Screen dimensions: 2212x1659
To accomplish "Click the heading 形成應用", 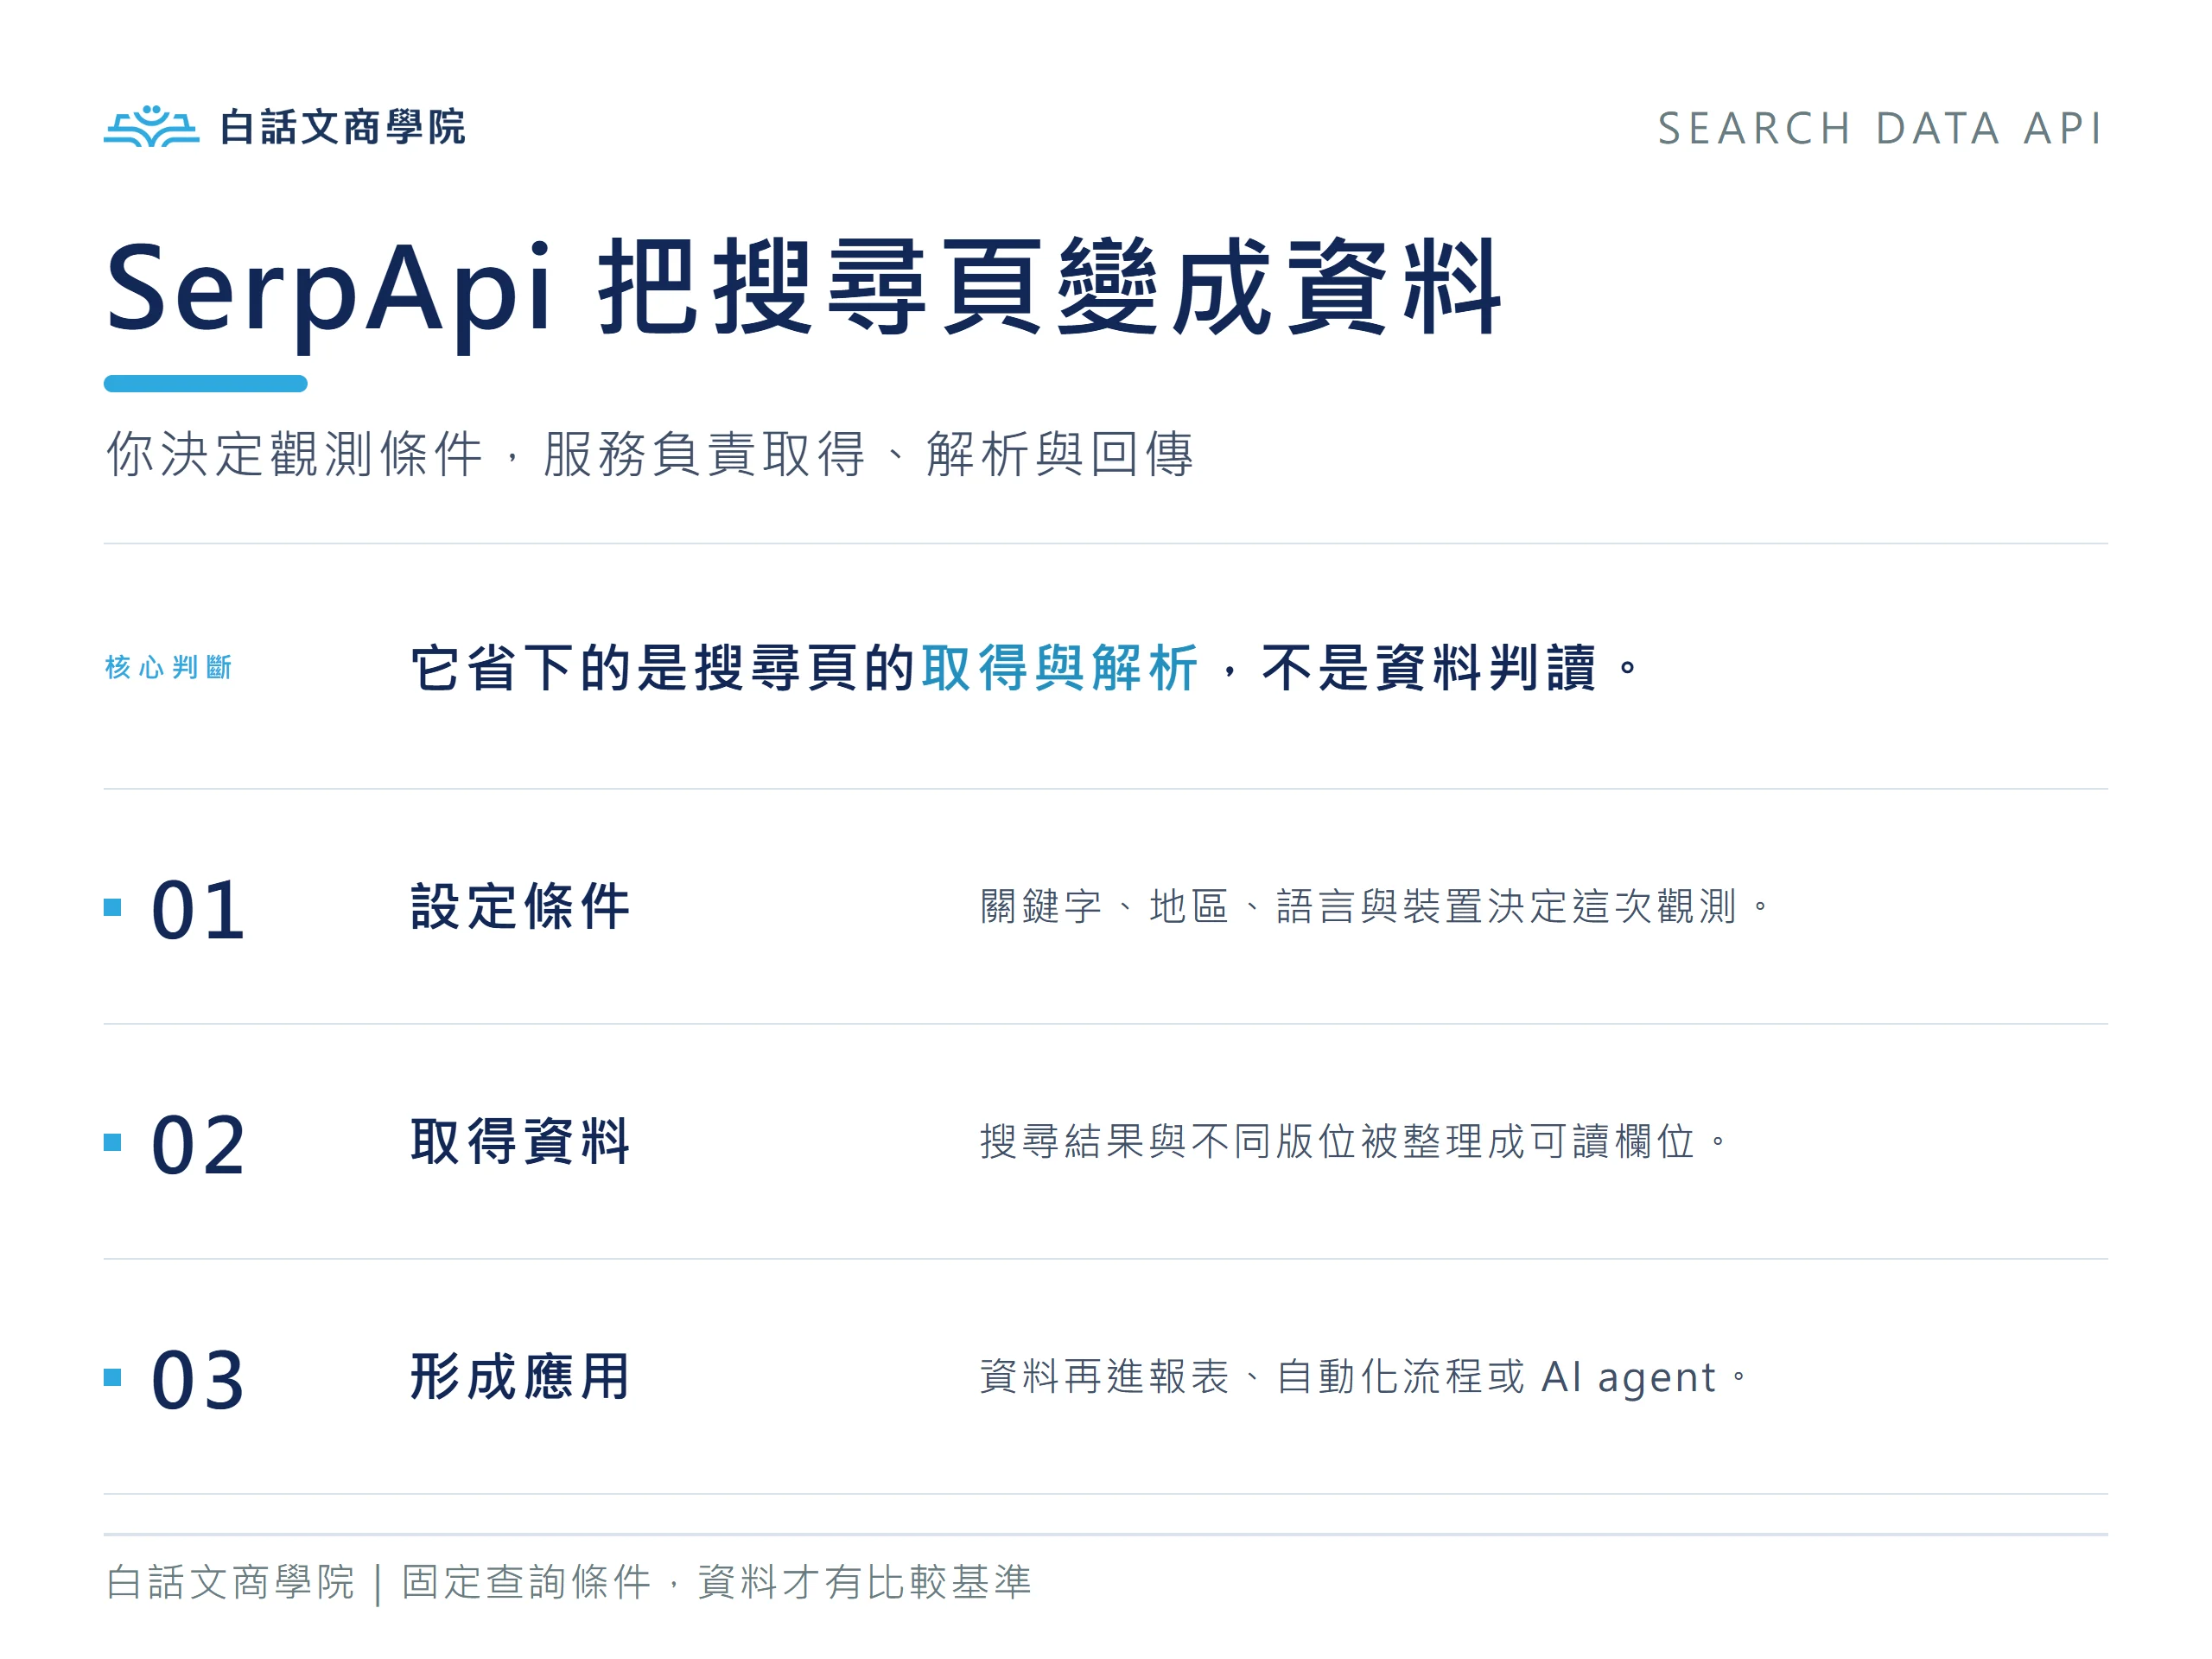I will (520, 1377).
